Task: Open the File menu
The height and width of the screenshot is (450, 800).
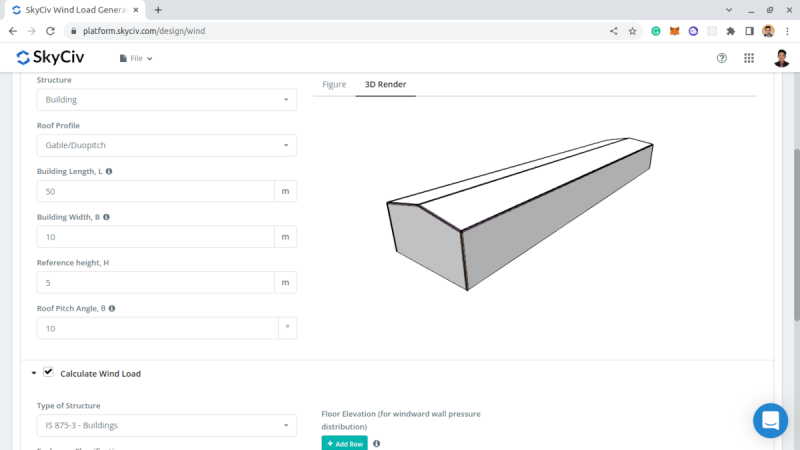Action: coord(136,58)
